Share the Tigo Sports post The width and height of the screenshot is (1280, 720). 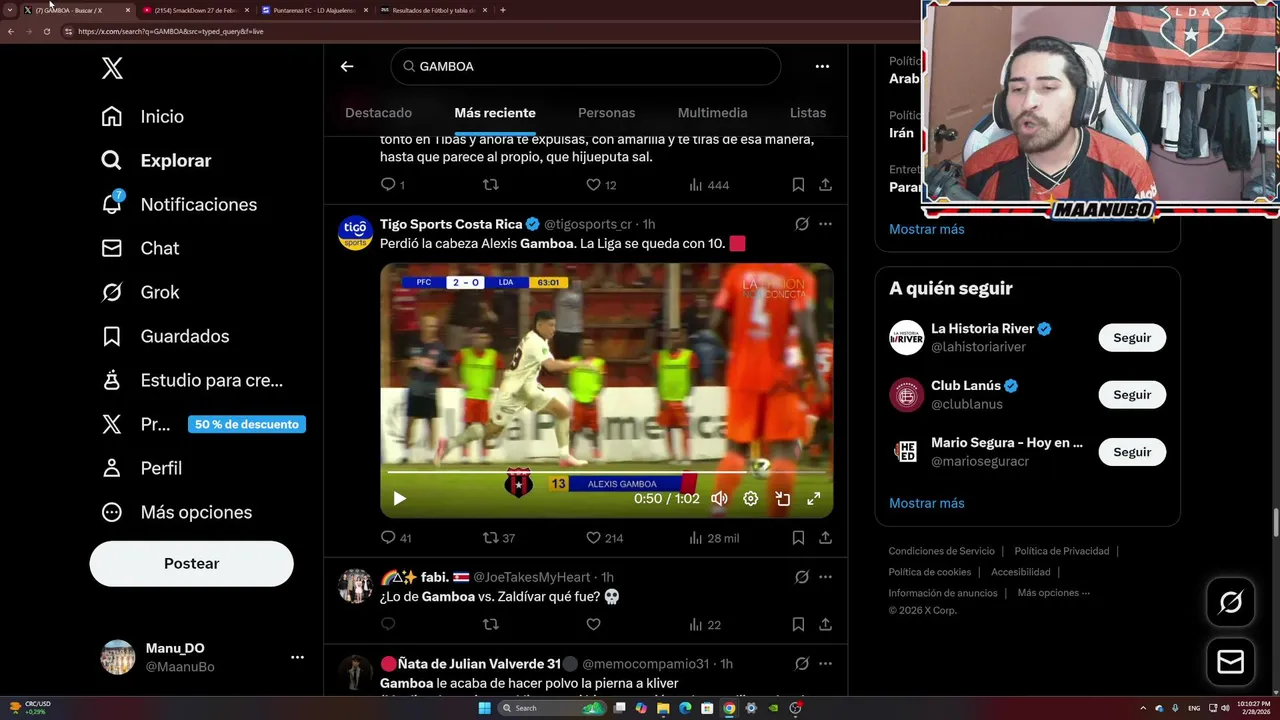tap(825, 538)
